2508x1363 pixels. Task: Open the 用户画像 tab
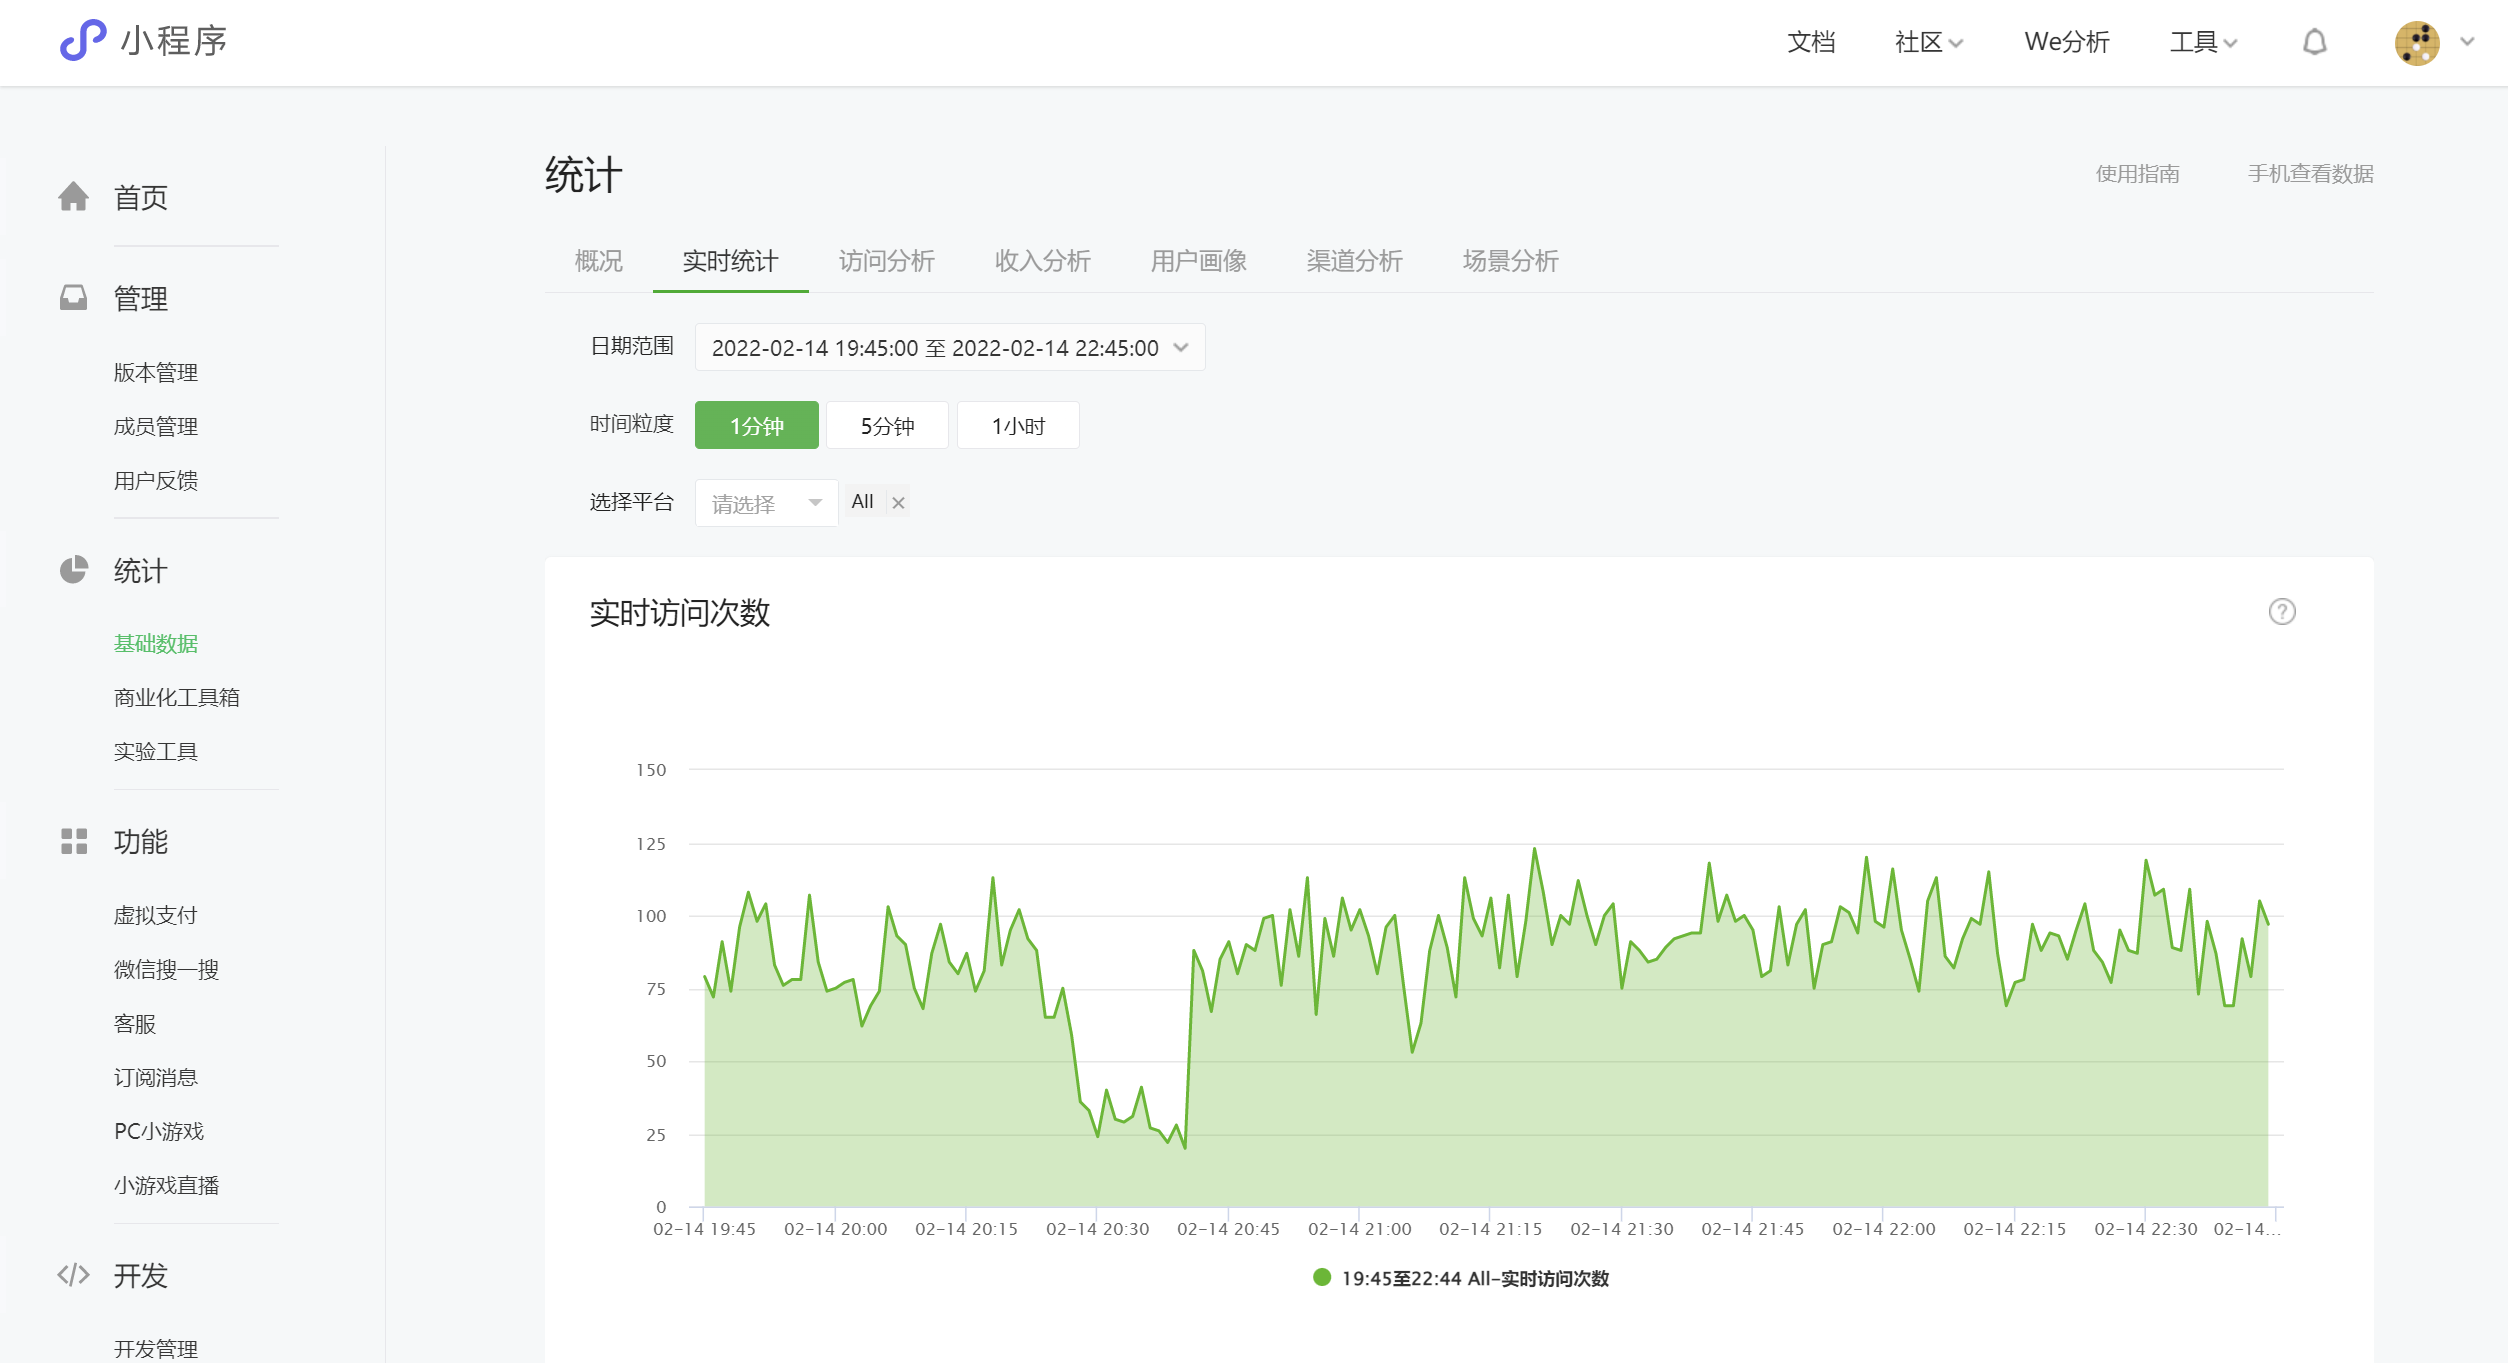(1198, 261)
